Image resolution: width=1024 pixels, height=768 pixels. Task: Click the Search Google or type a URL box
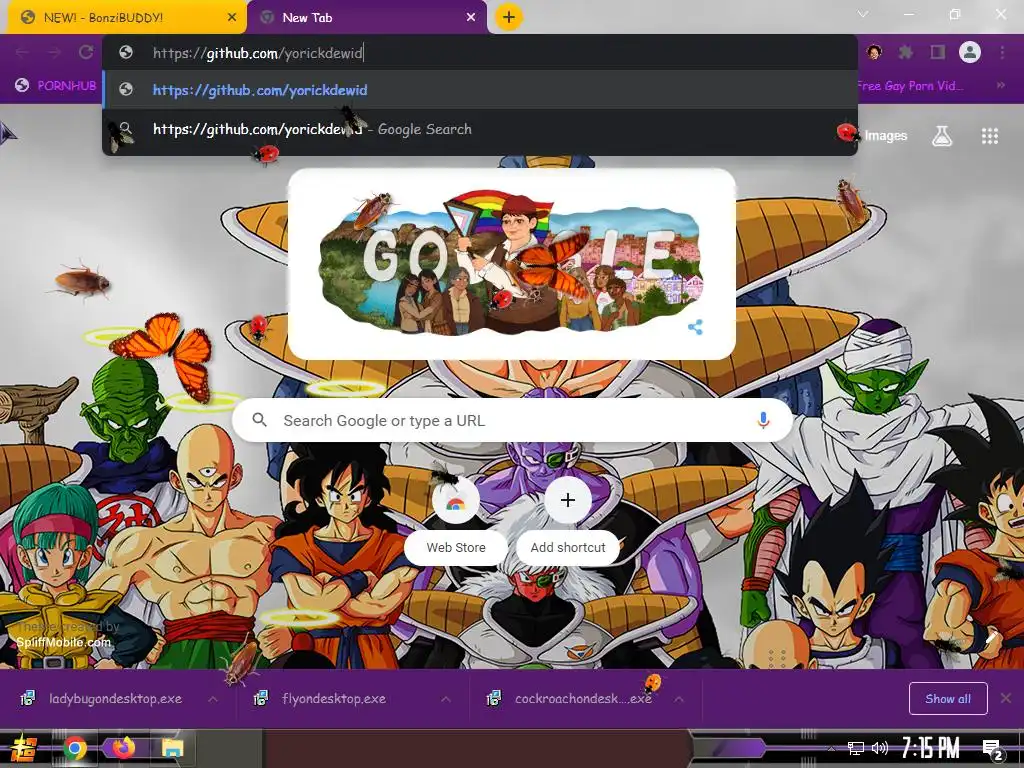pyautogui.click(x=513, y=421)
